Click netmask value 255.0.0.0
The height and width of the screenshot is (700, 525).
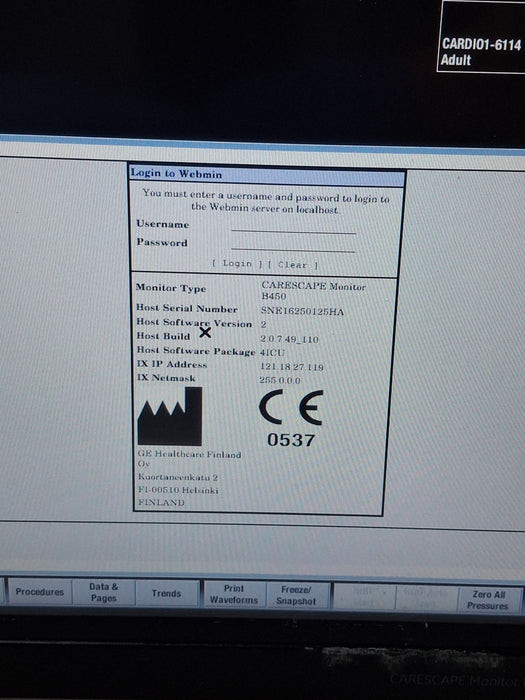tap(280, 380)
